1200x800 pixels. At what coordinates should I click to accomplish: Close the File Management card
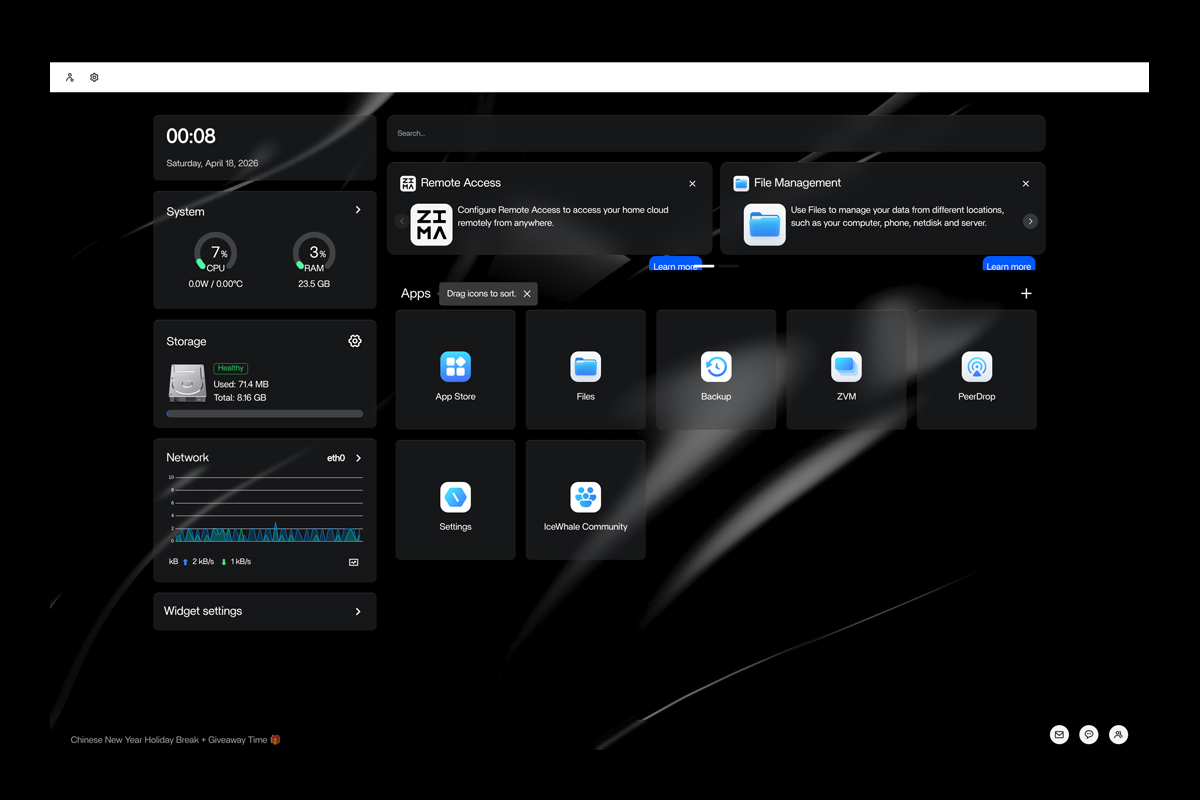pyautogui.click(x=1025, y=184)
